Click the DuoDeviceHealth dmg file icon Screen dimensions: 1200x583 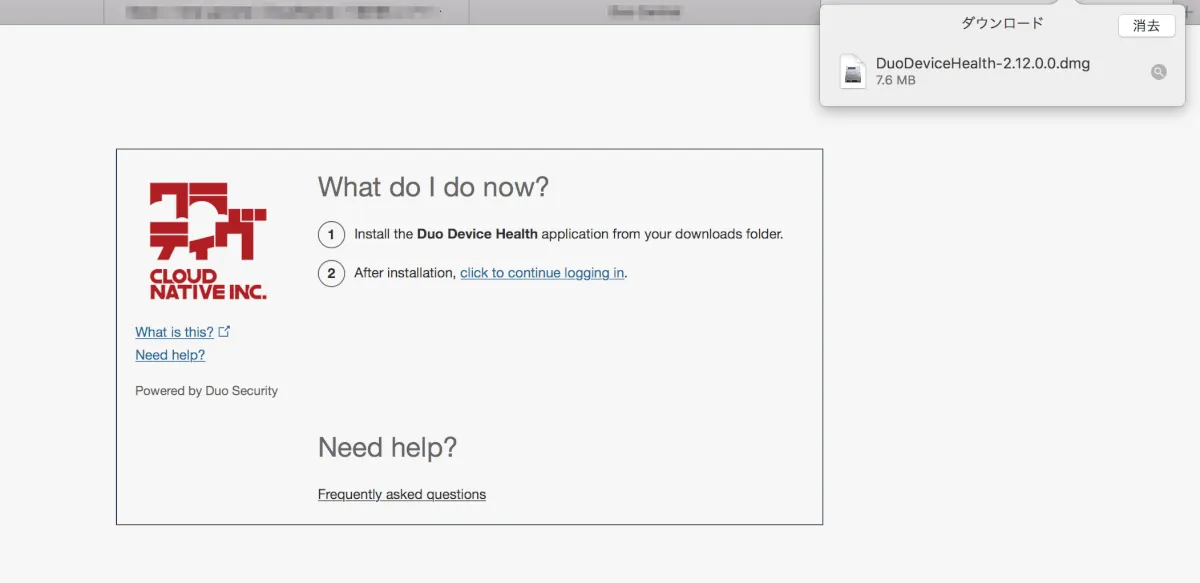click(853, 72)
